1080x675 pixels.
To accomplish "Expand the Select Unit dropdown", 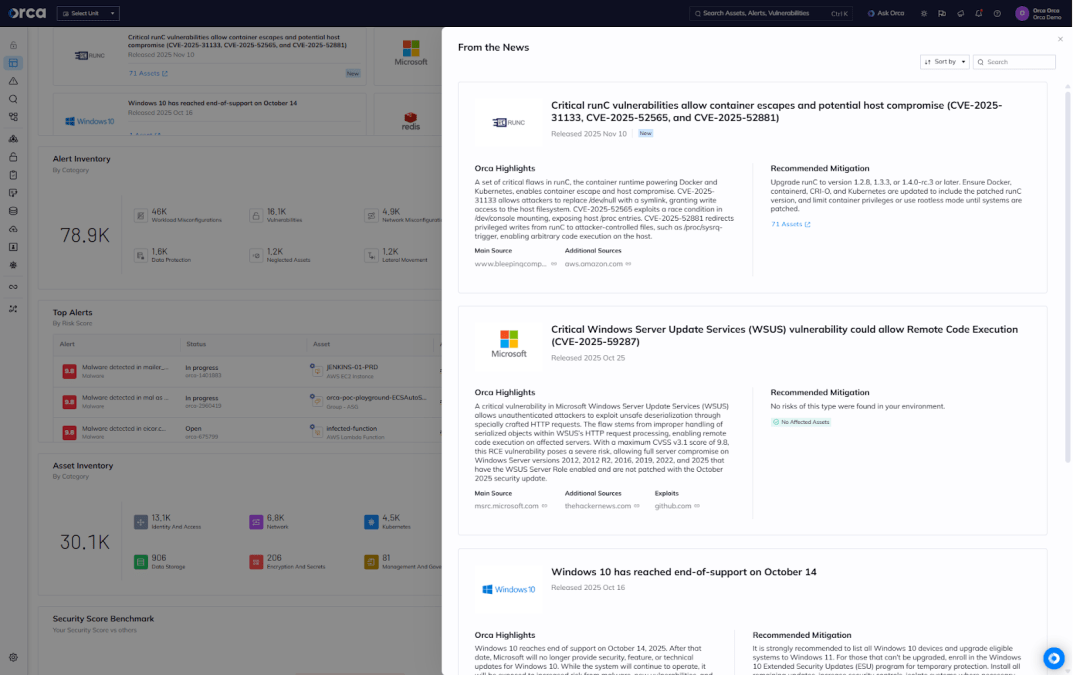I will (x=88, y=13).
